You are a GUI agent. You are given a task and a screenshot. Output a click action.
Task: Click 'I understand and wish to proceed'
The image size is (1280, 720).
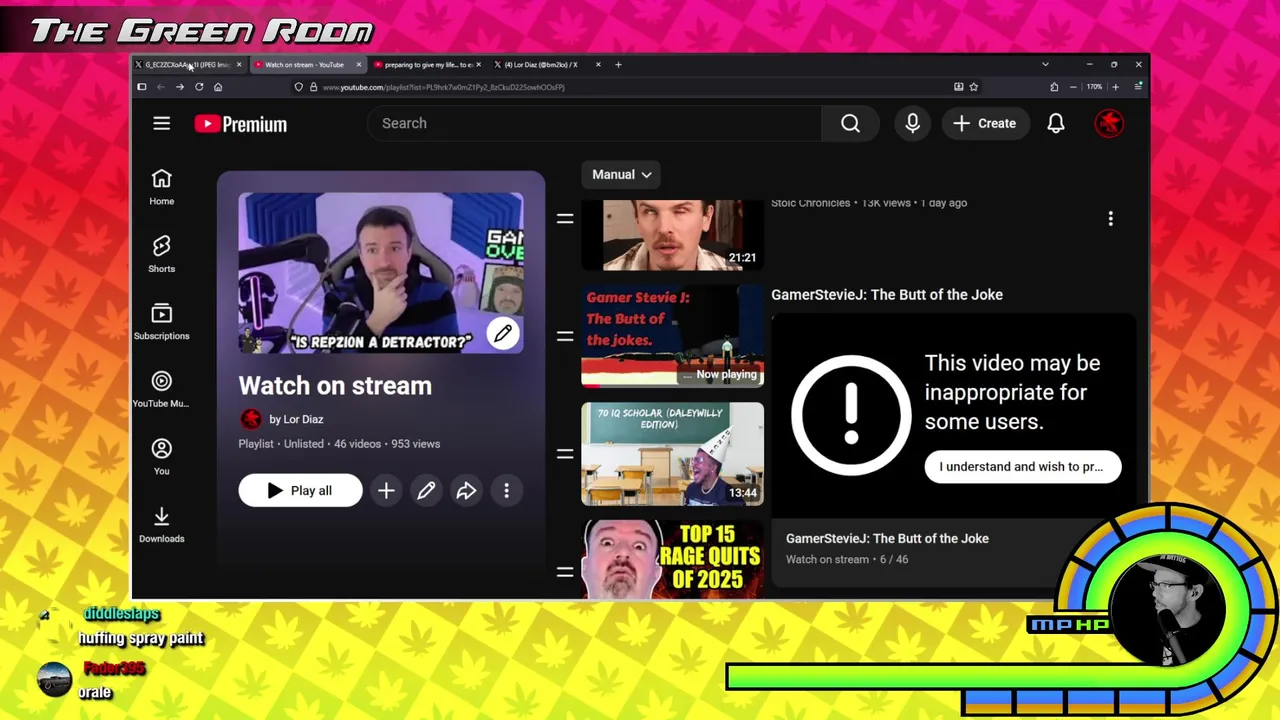pyautogui.click(x=1022, y=466)
